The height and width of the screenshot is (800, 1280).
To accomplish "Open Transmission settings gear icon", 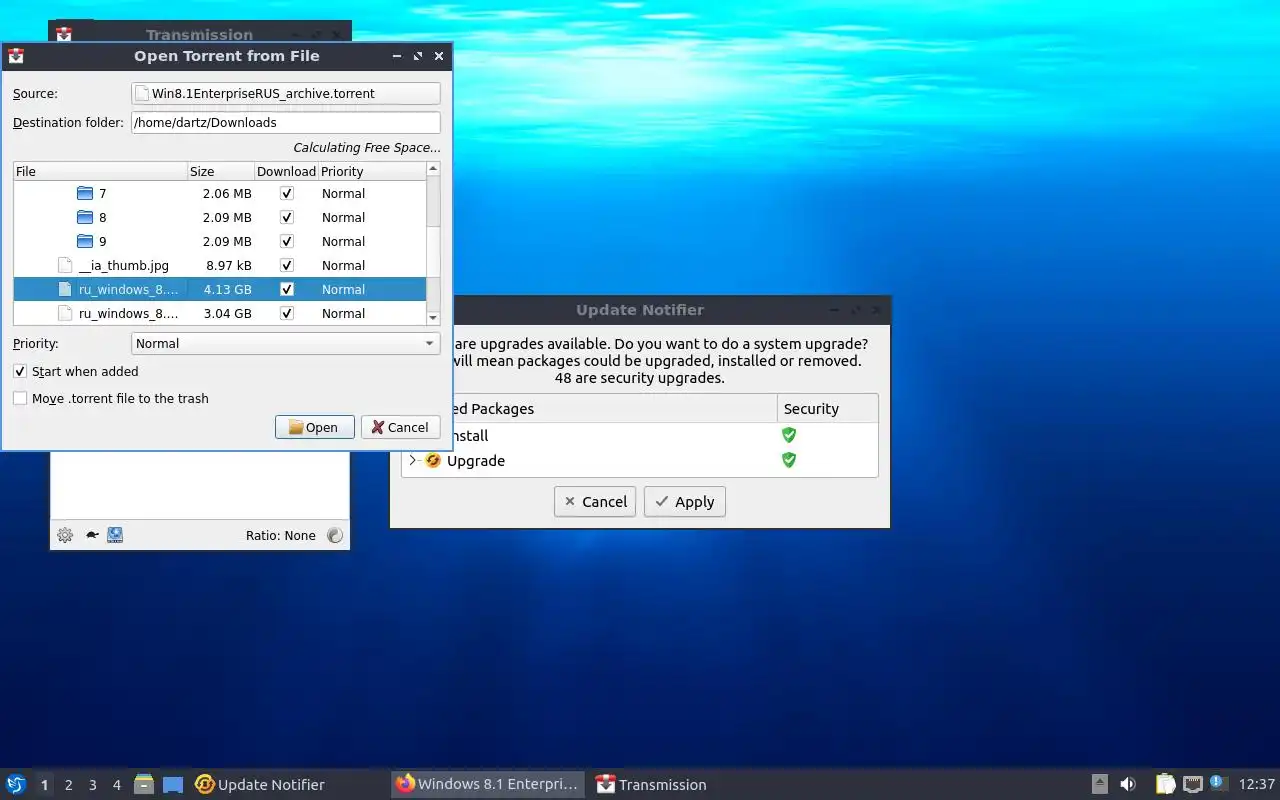I will pyautogui.click(x=65, y=535).
